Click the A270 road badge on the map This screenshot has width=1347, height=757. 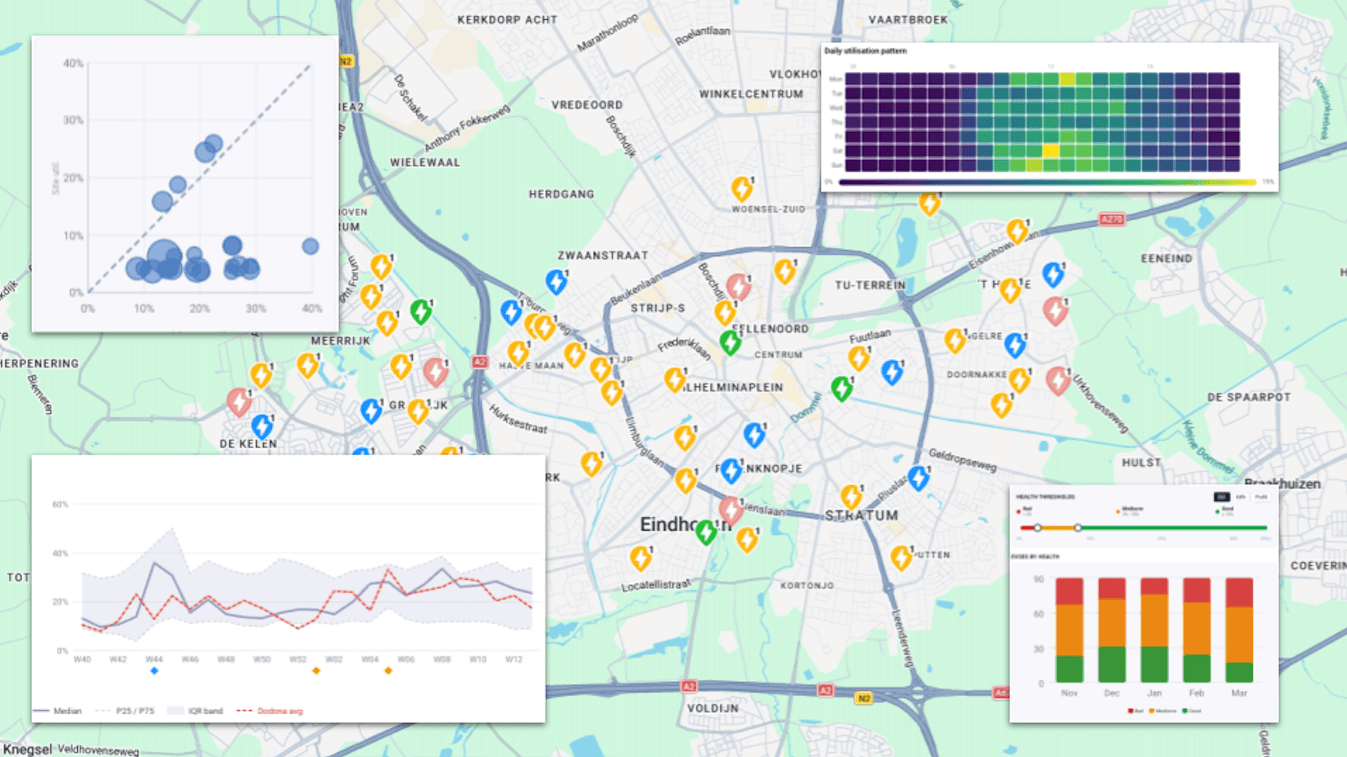pyautogui.click(x=1113, y=219)
